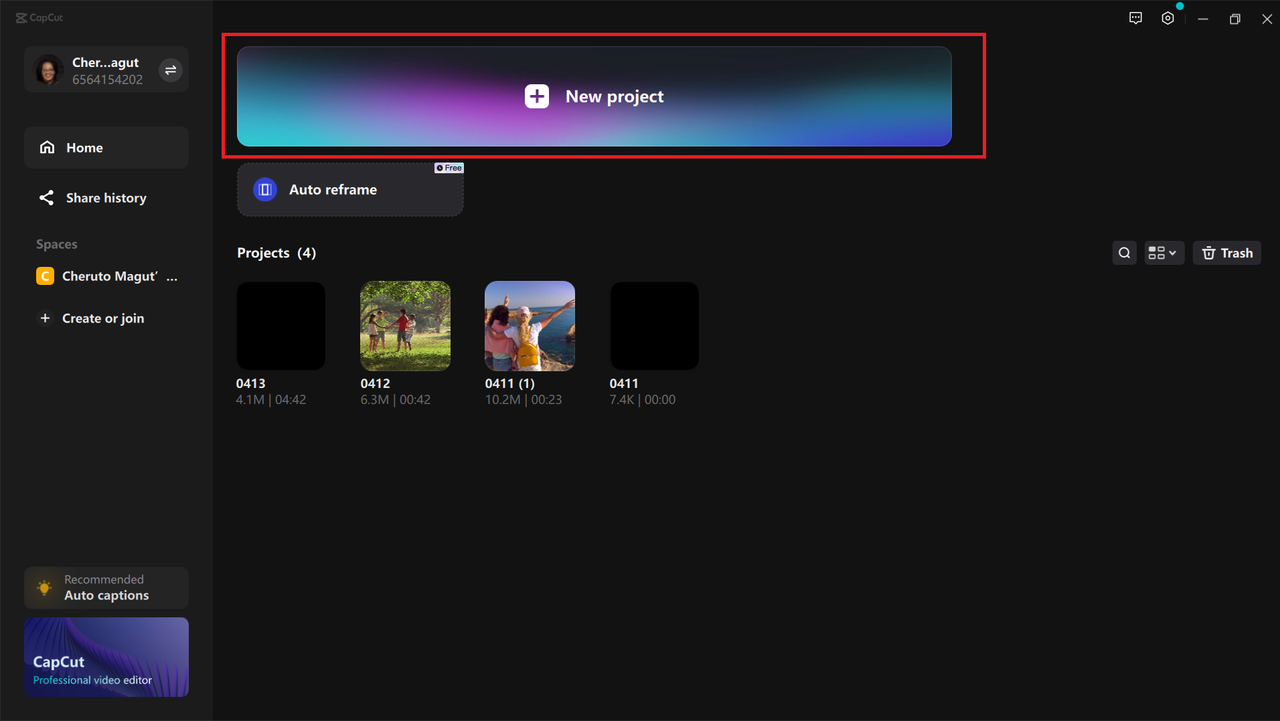The height and width of the screenshot is (721, 1280).
Task: Open the project search magnifier icon
Action: pyautogui.click(x=1123, y=252)
